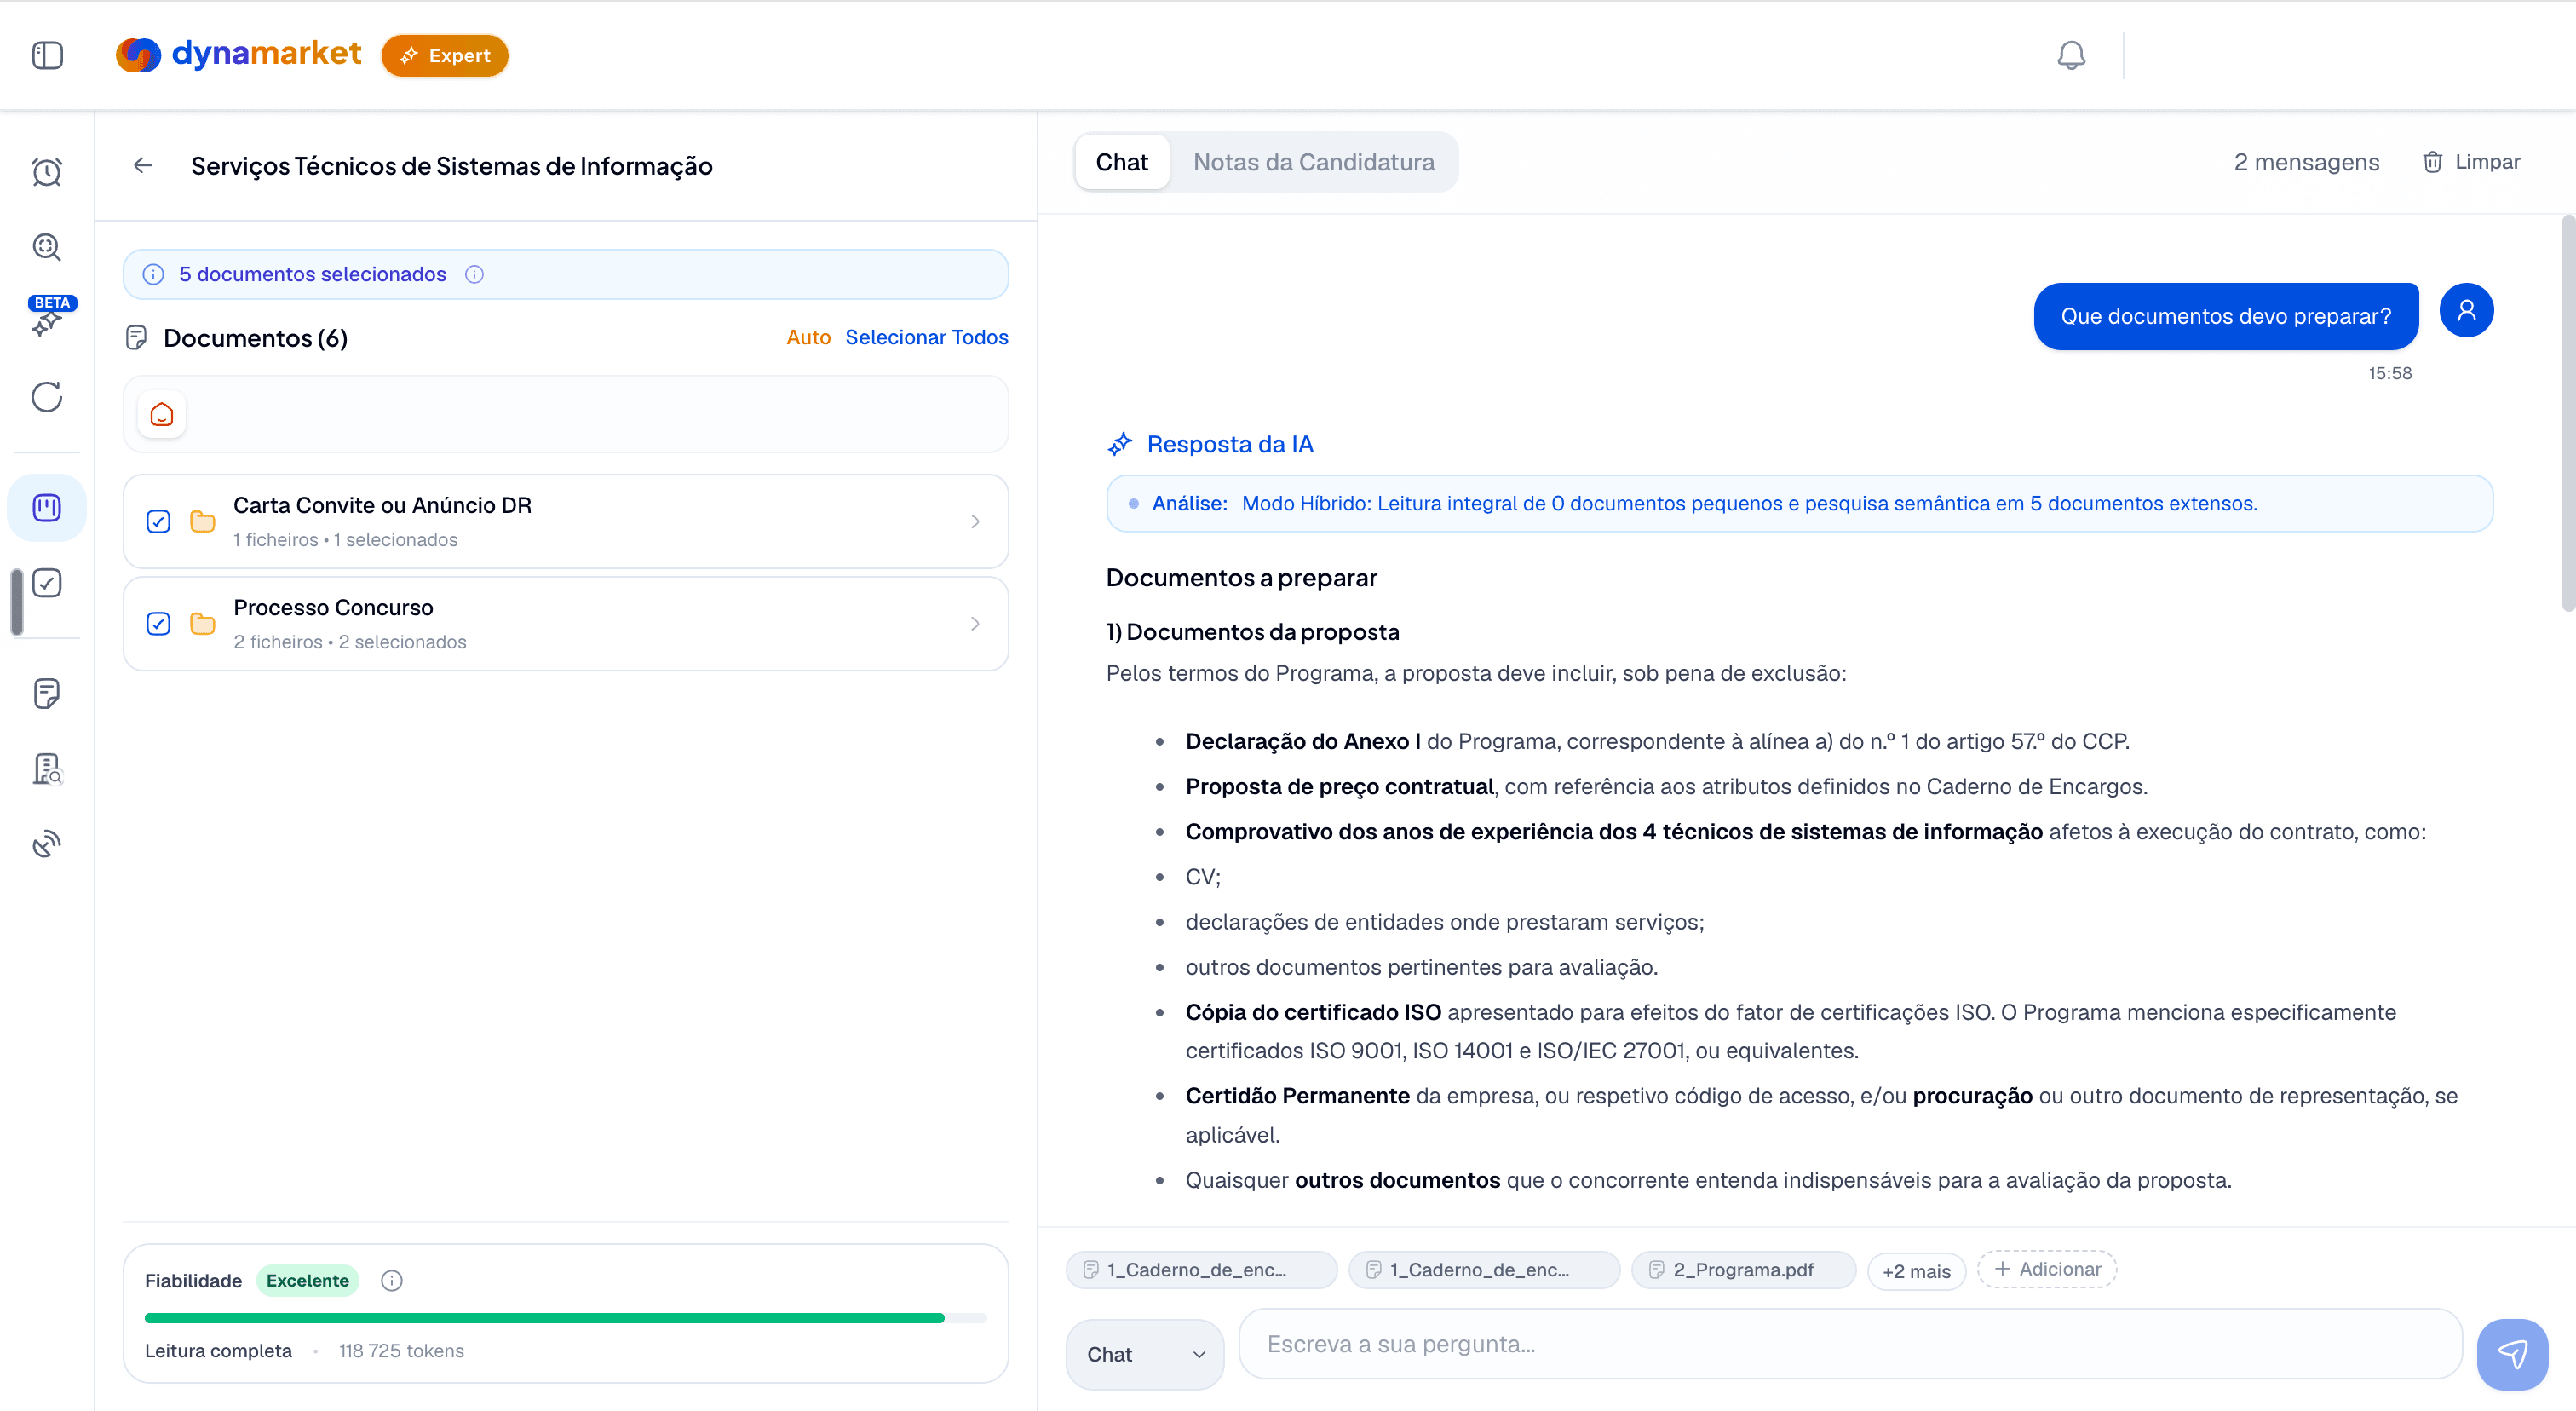Click the 118 725 tokens text
This screenshot has width=2576, height=1411.
click(x=401, y=1351)
